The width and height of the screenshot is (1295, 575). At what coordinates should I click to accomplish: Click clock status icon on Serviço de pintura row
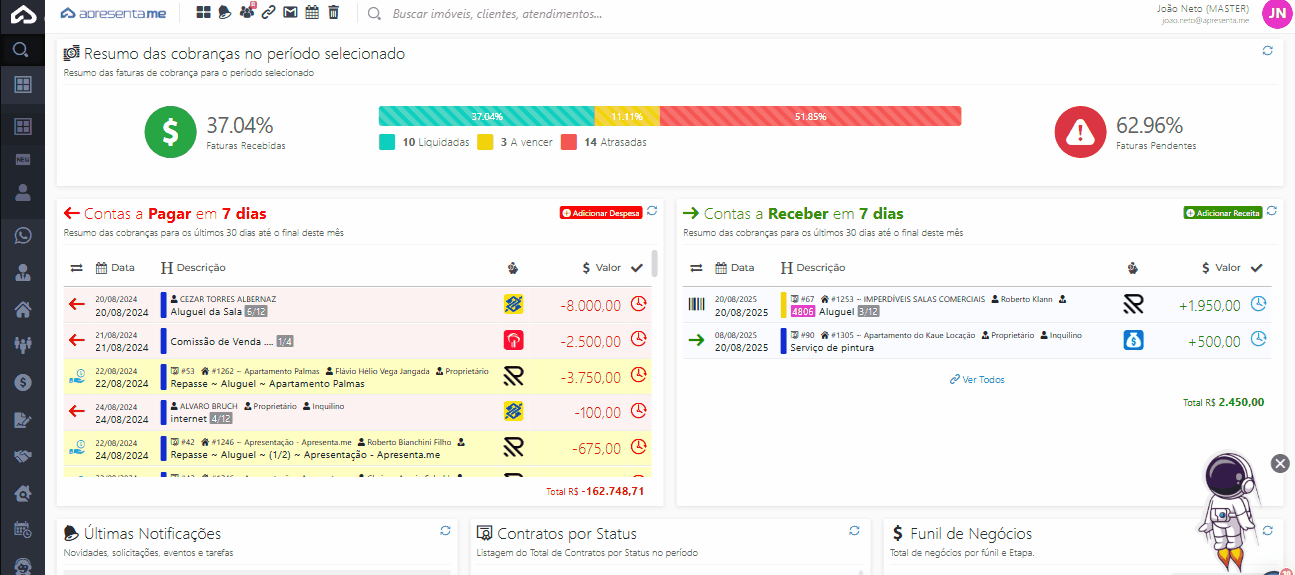pos(1259,340)
